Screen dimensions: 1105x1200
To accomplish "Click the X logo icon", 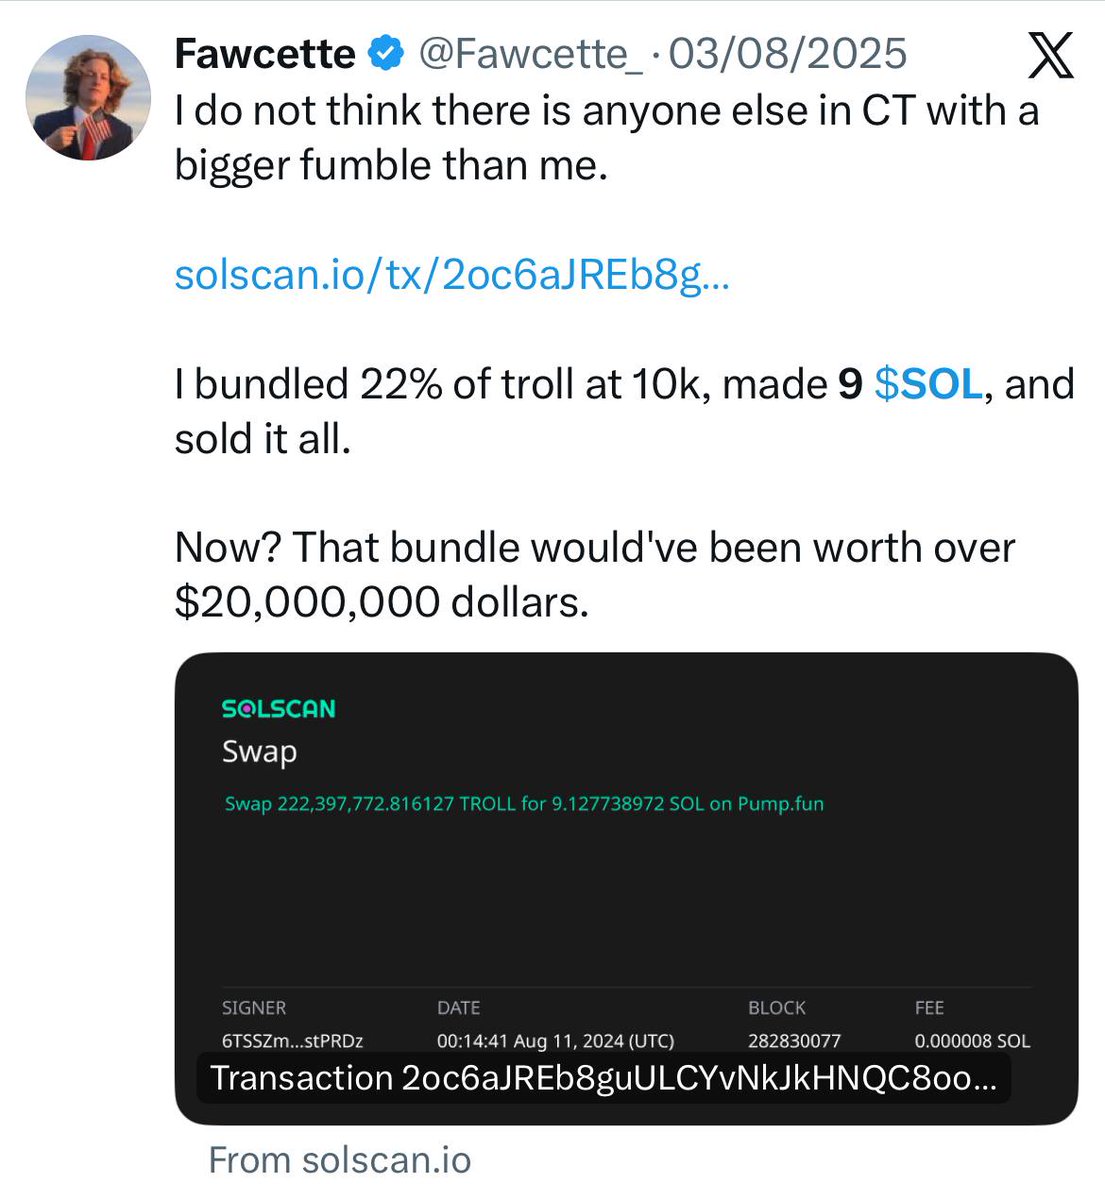I will coord(1050,55).
